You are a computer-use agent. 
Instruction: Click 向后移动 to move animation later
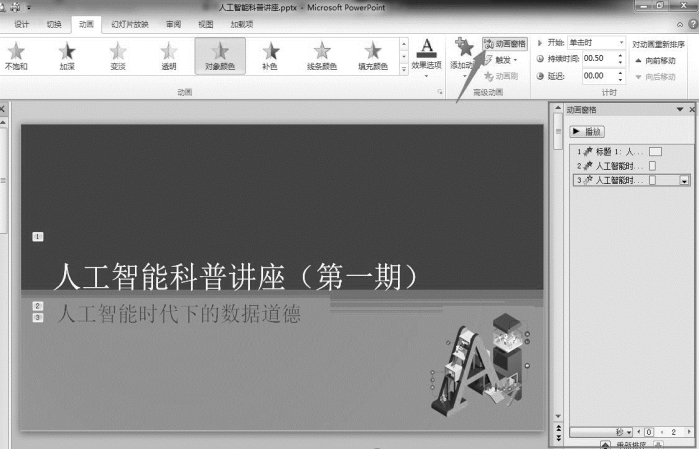click(655, 77)
